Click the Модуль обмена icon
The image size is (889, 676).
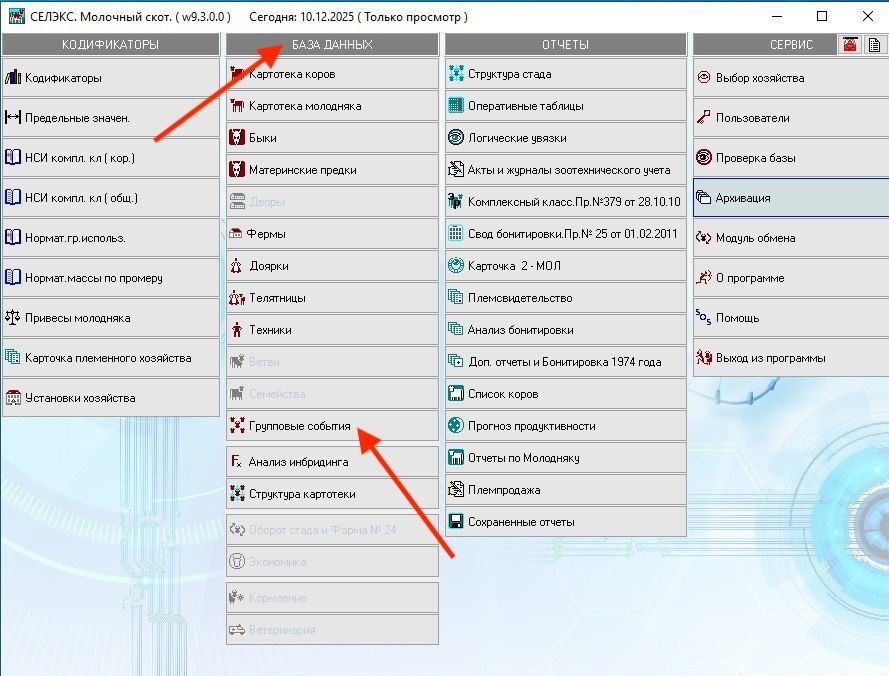704,238
